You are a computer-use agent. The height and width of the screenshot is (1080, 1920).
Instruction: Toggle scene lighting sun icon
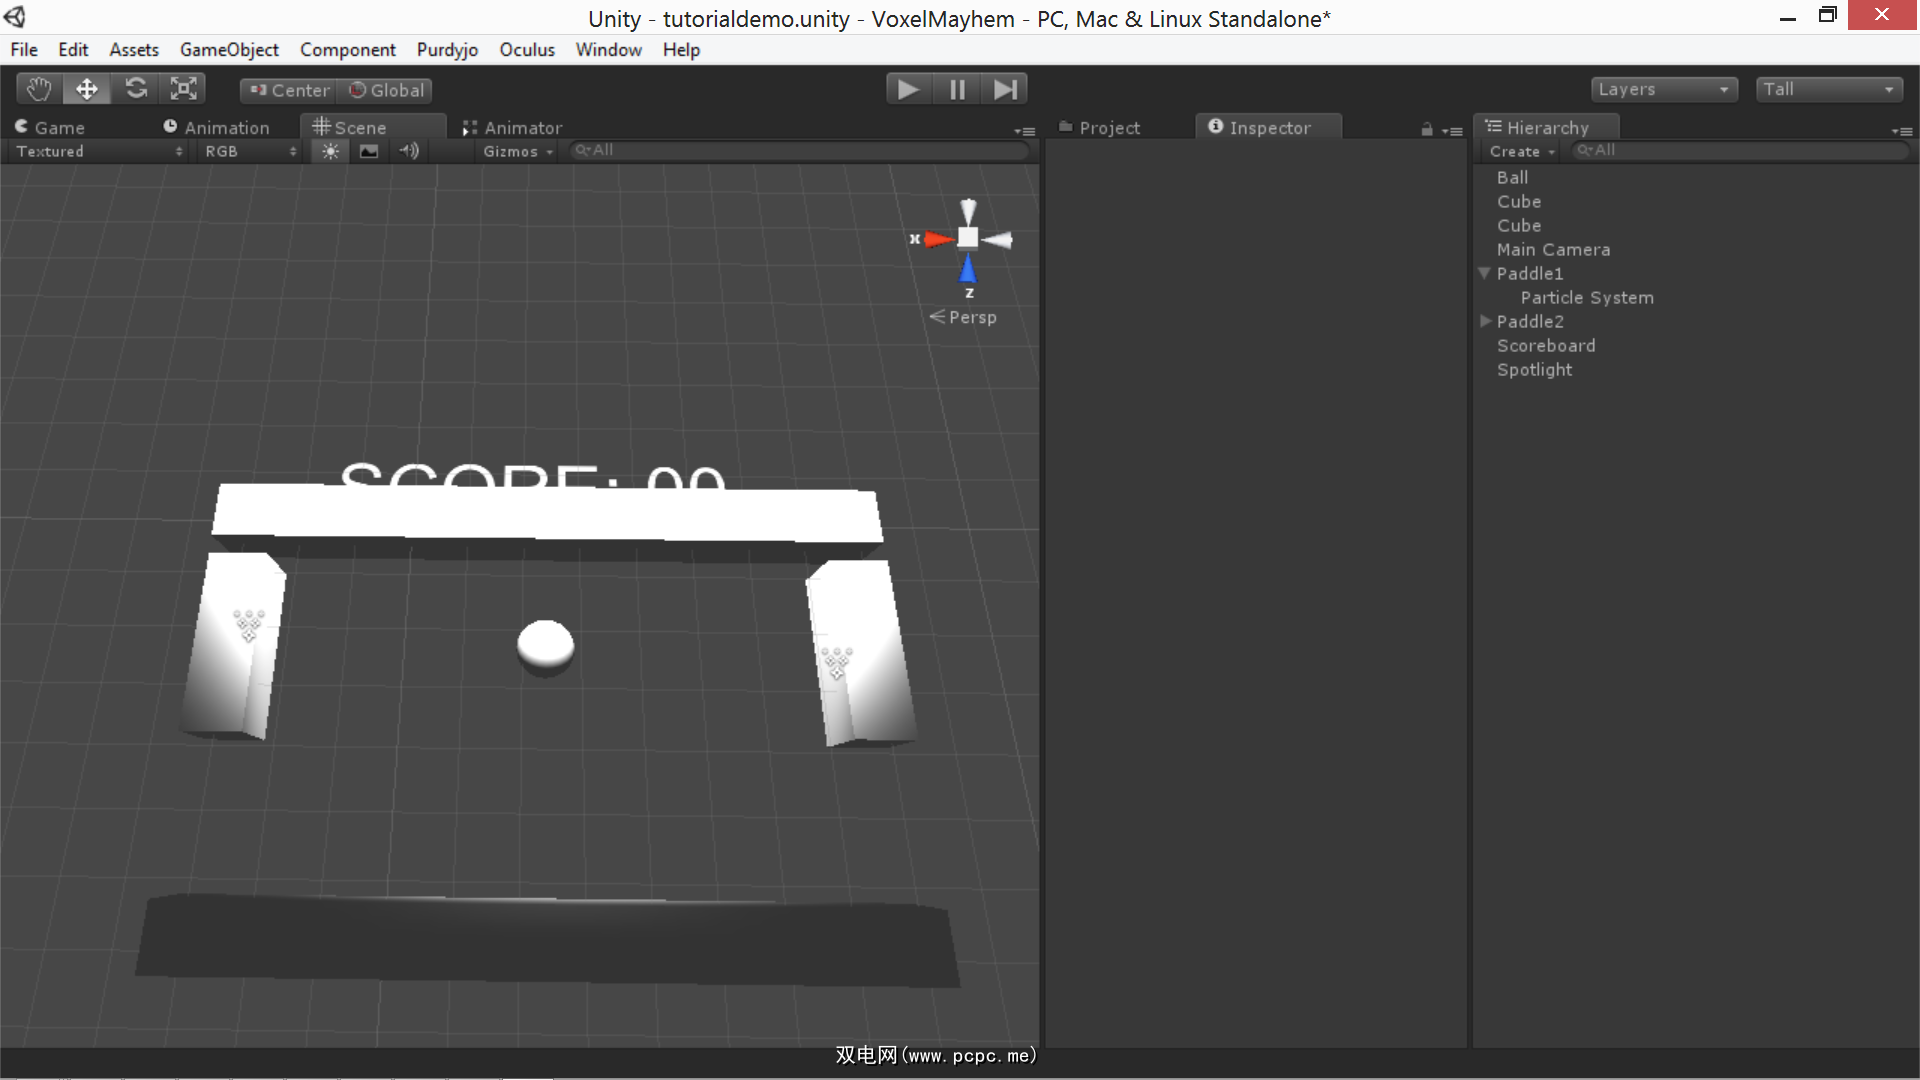click(x=330, y=151)
